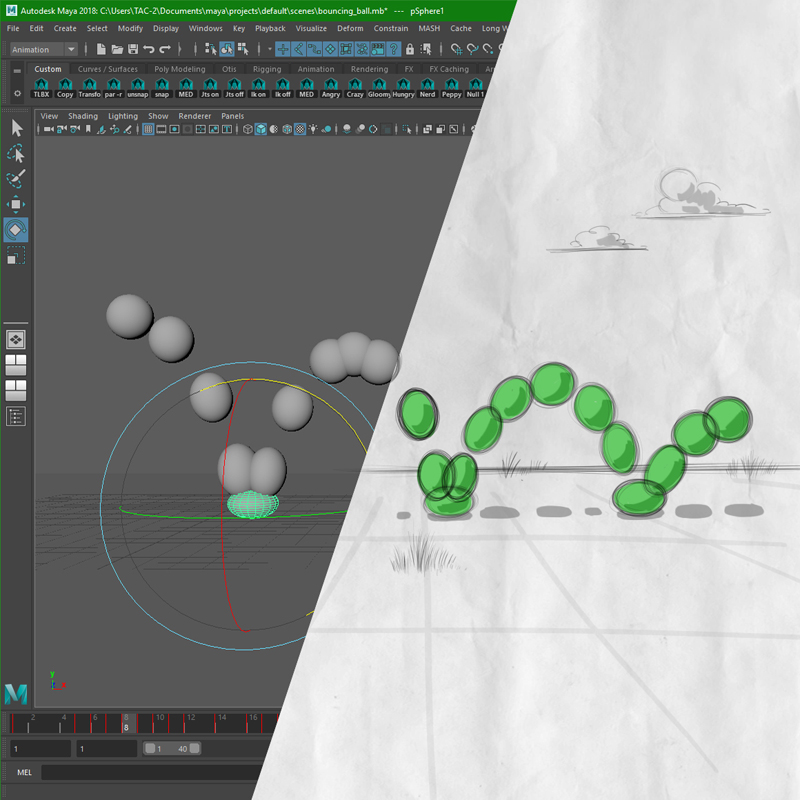The height and width of the screenshot is (800, 800).
Task: Select the Rotate tool
Action: 16,230
